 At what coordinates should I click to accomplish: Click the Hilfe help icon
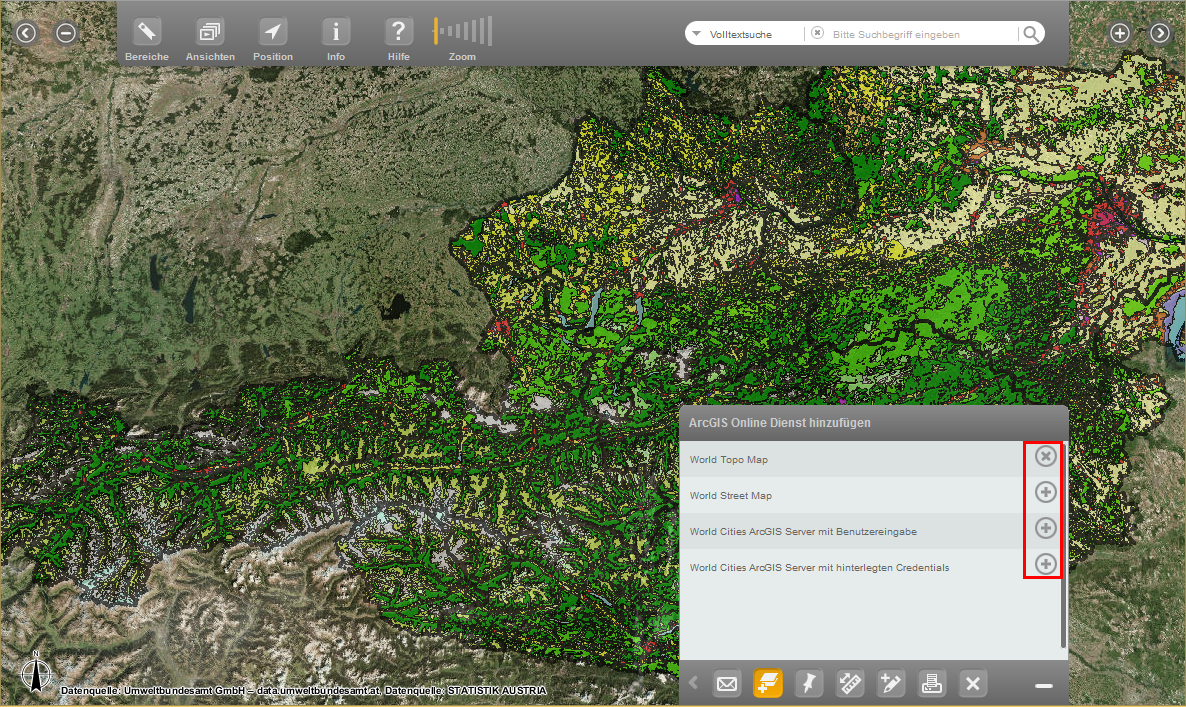coord(398,30)
